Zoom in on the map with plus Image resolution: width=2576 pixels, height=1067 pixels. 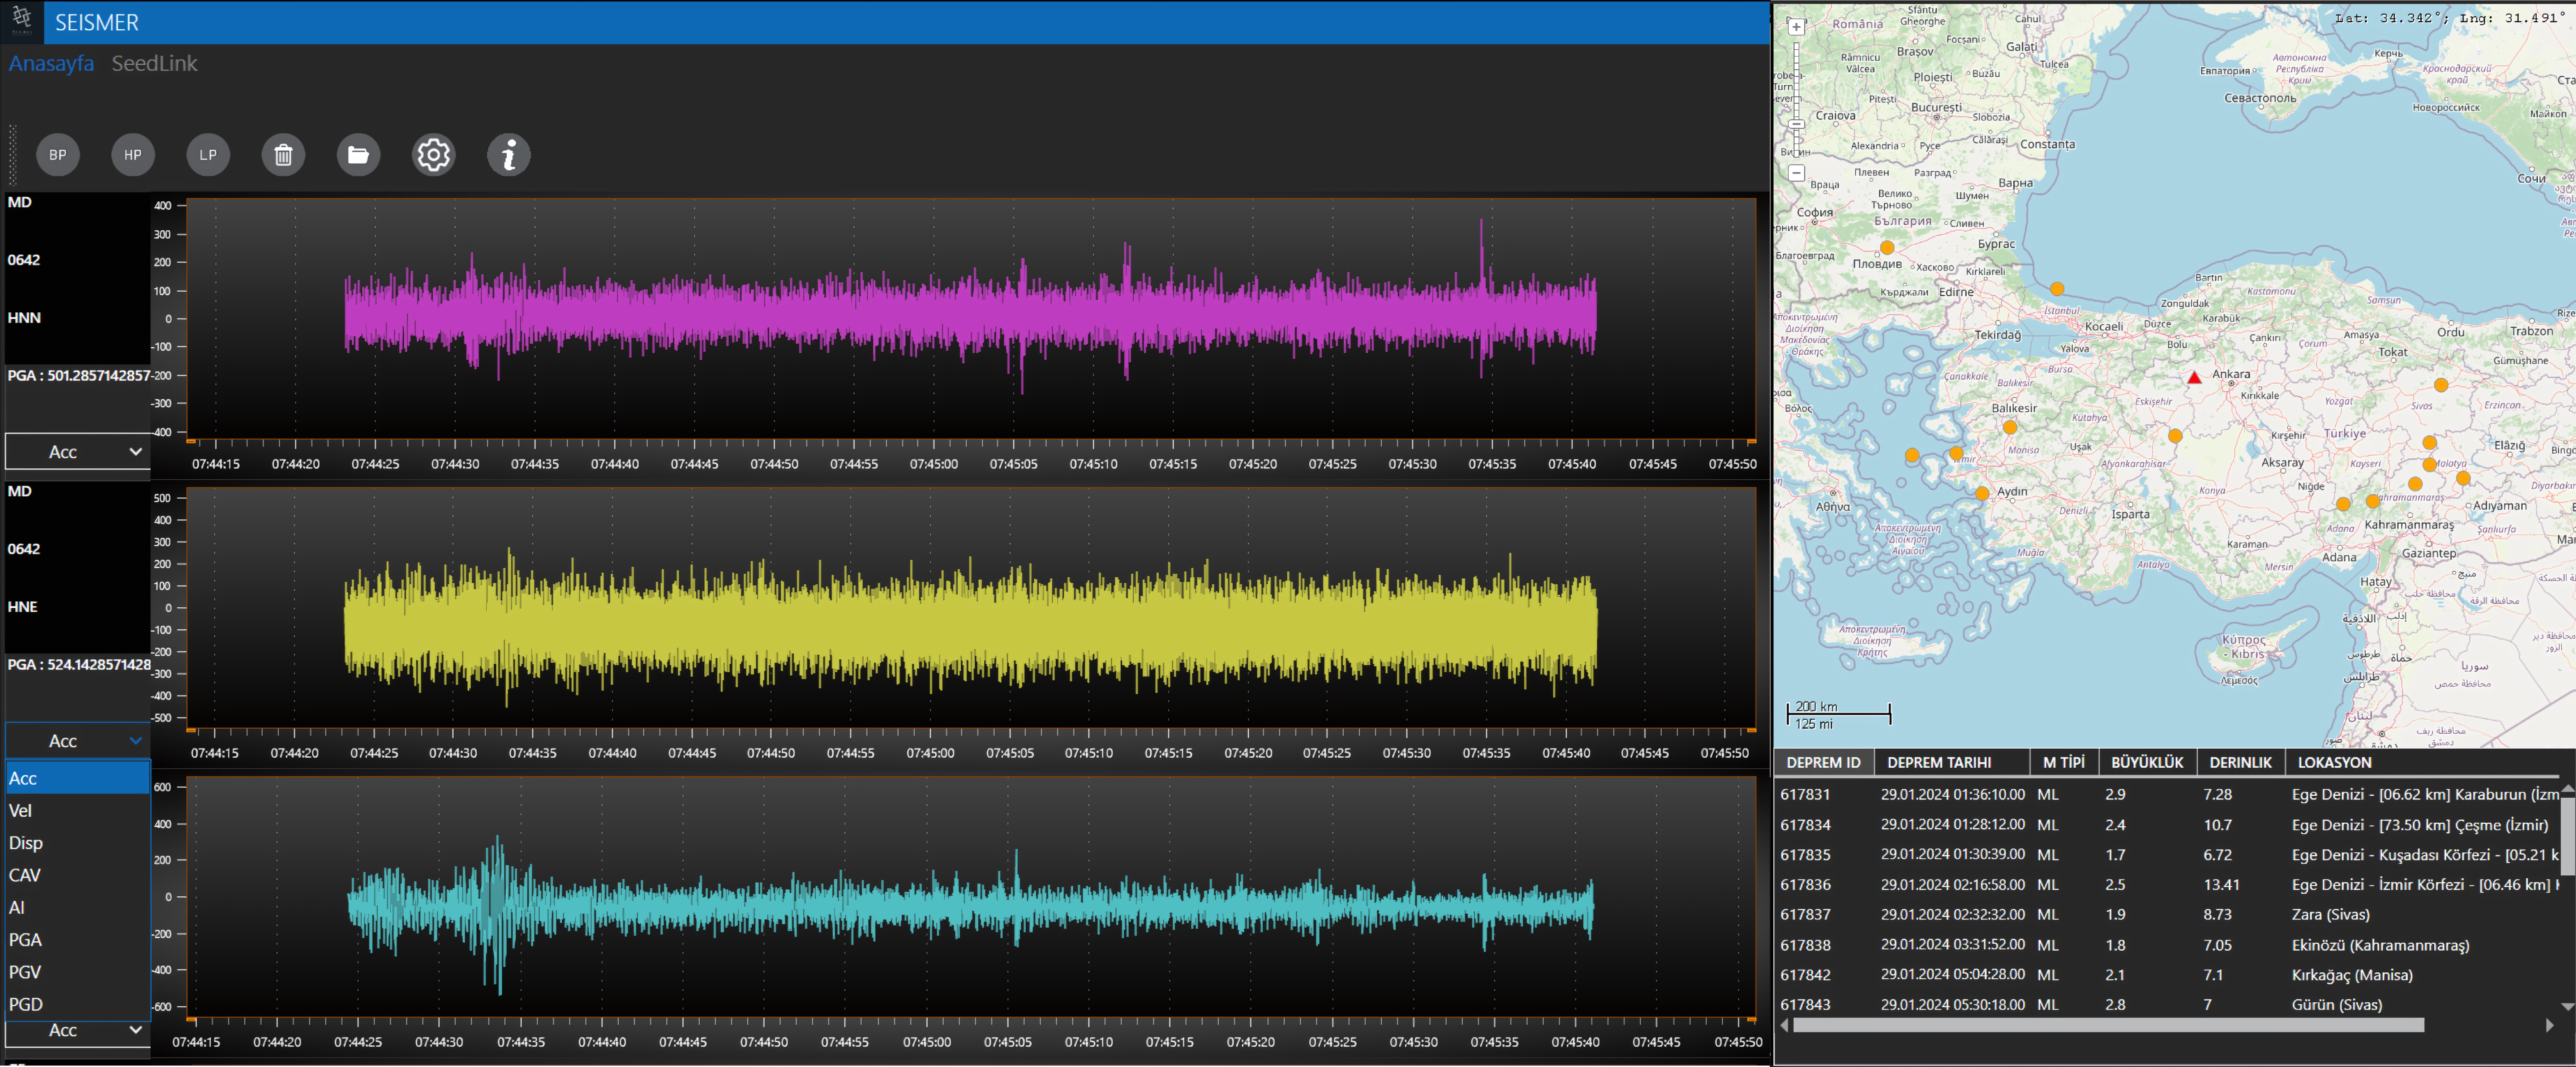pyautogui.click(x=1796, y=27)
